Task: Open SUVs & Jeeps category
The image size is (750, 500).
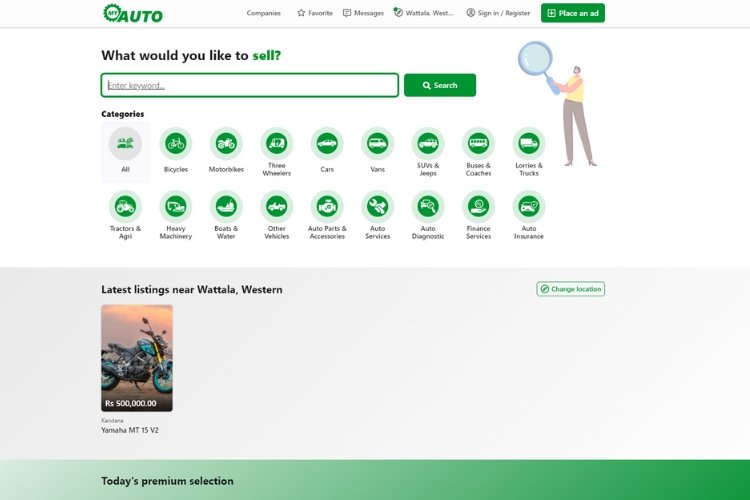Action: [x=428, y=144]
